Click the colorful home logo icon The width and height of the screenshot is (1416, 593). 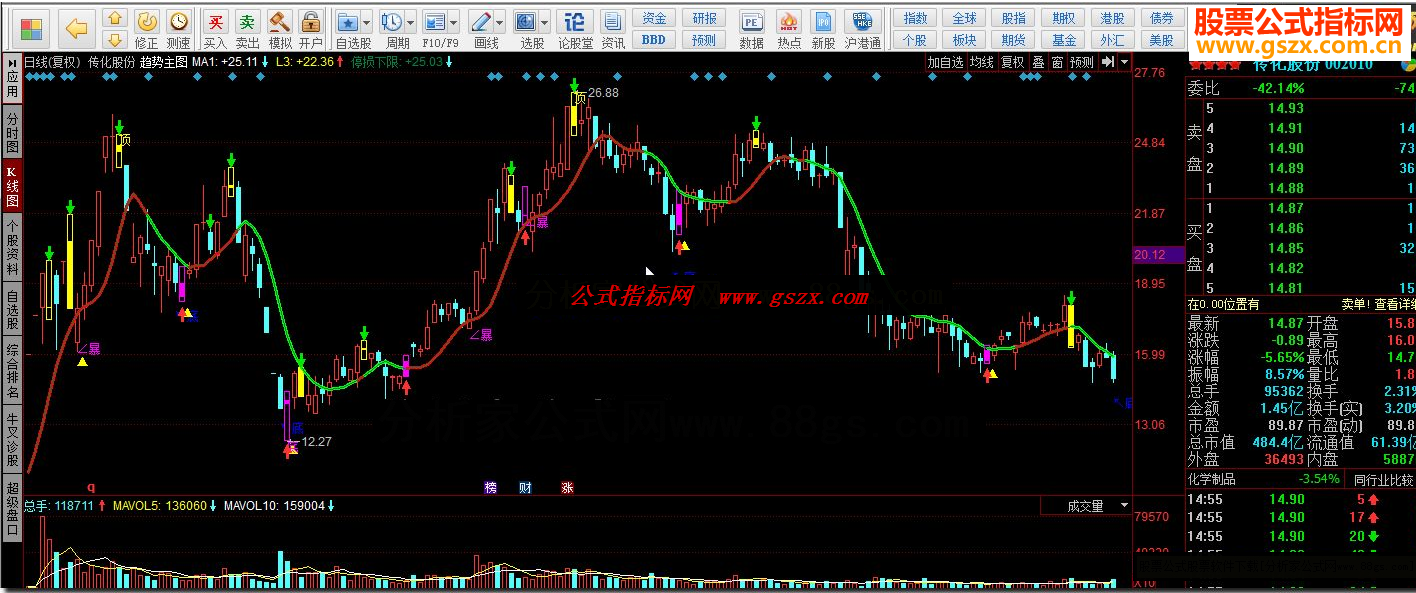click(32, 28)
